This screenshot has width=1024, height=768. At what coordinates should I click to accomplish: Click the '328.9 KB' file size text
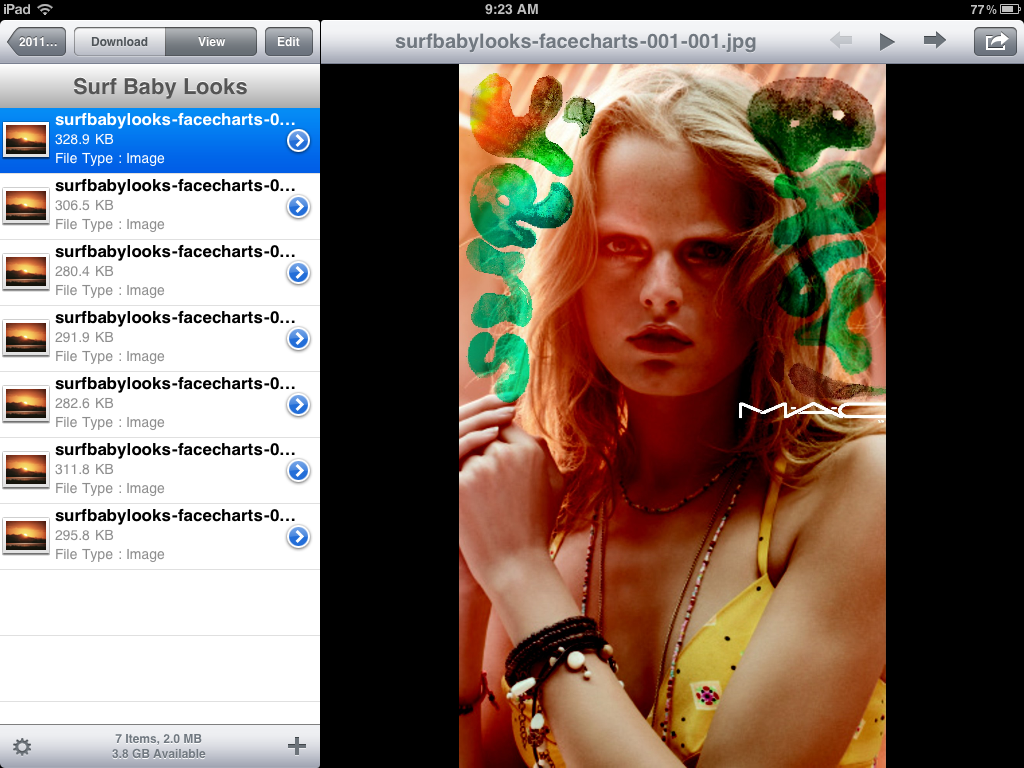point(84,139)
